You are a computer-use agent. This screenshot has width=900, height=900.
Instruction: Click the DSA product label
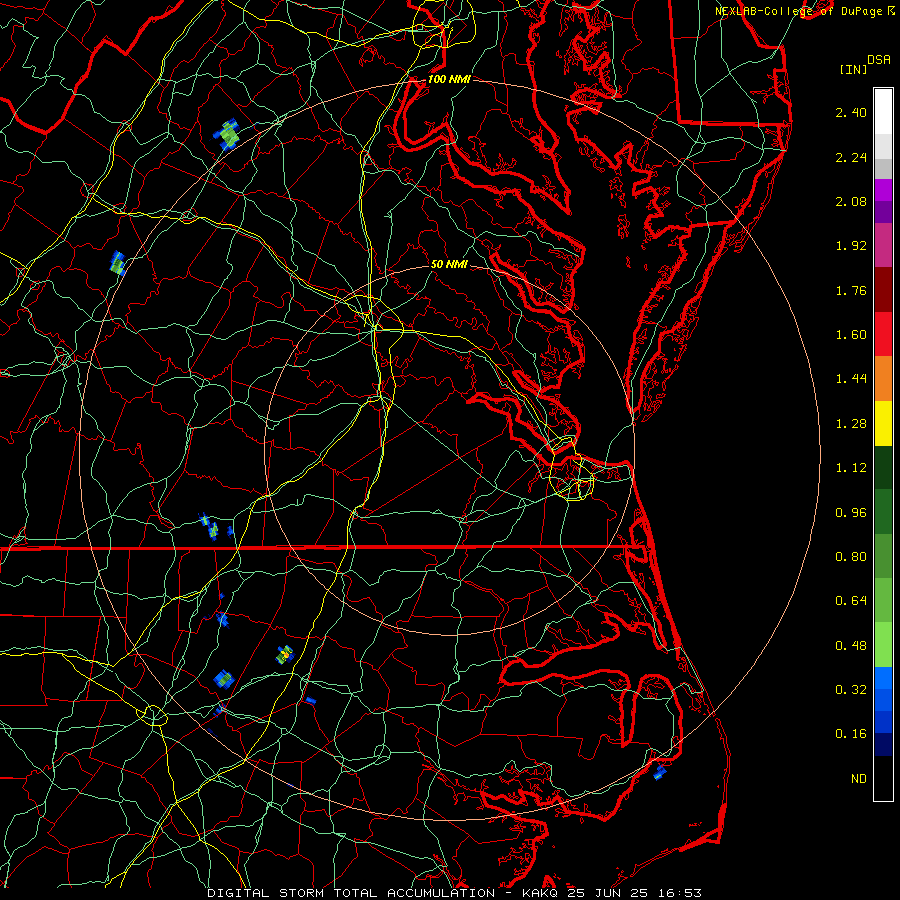pos(879,60)
